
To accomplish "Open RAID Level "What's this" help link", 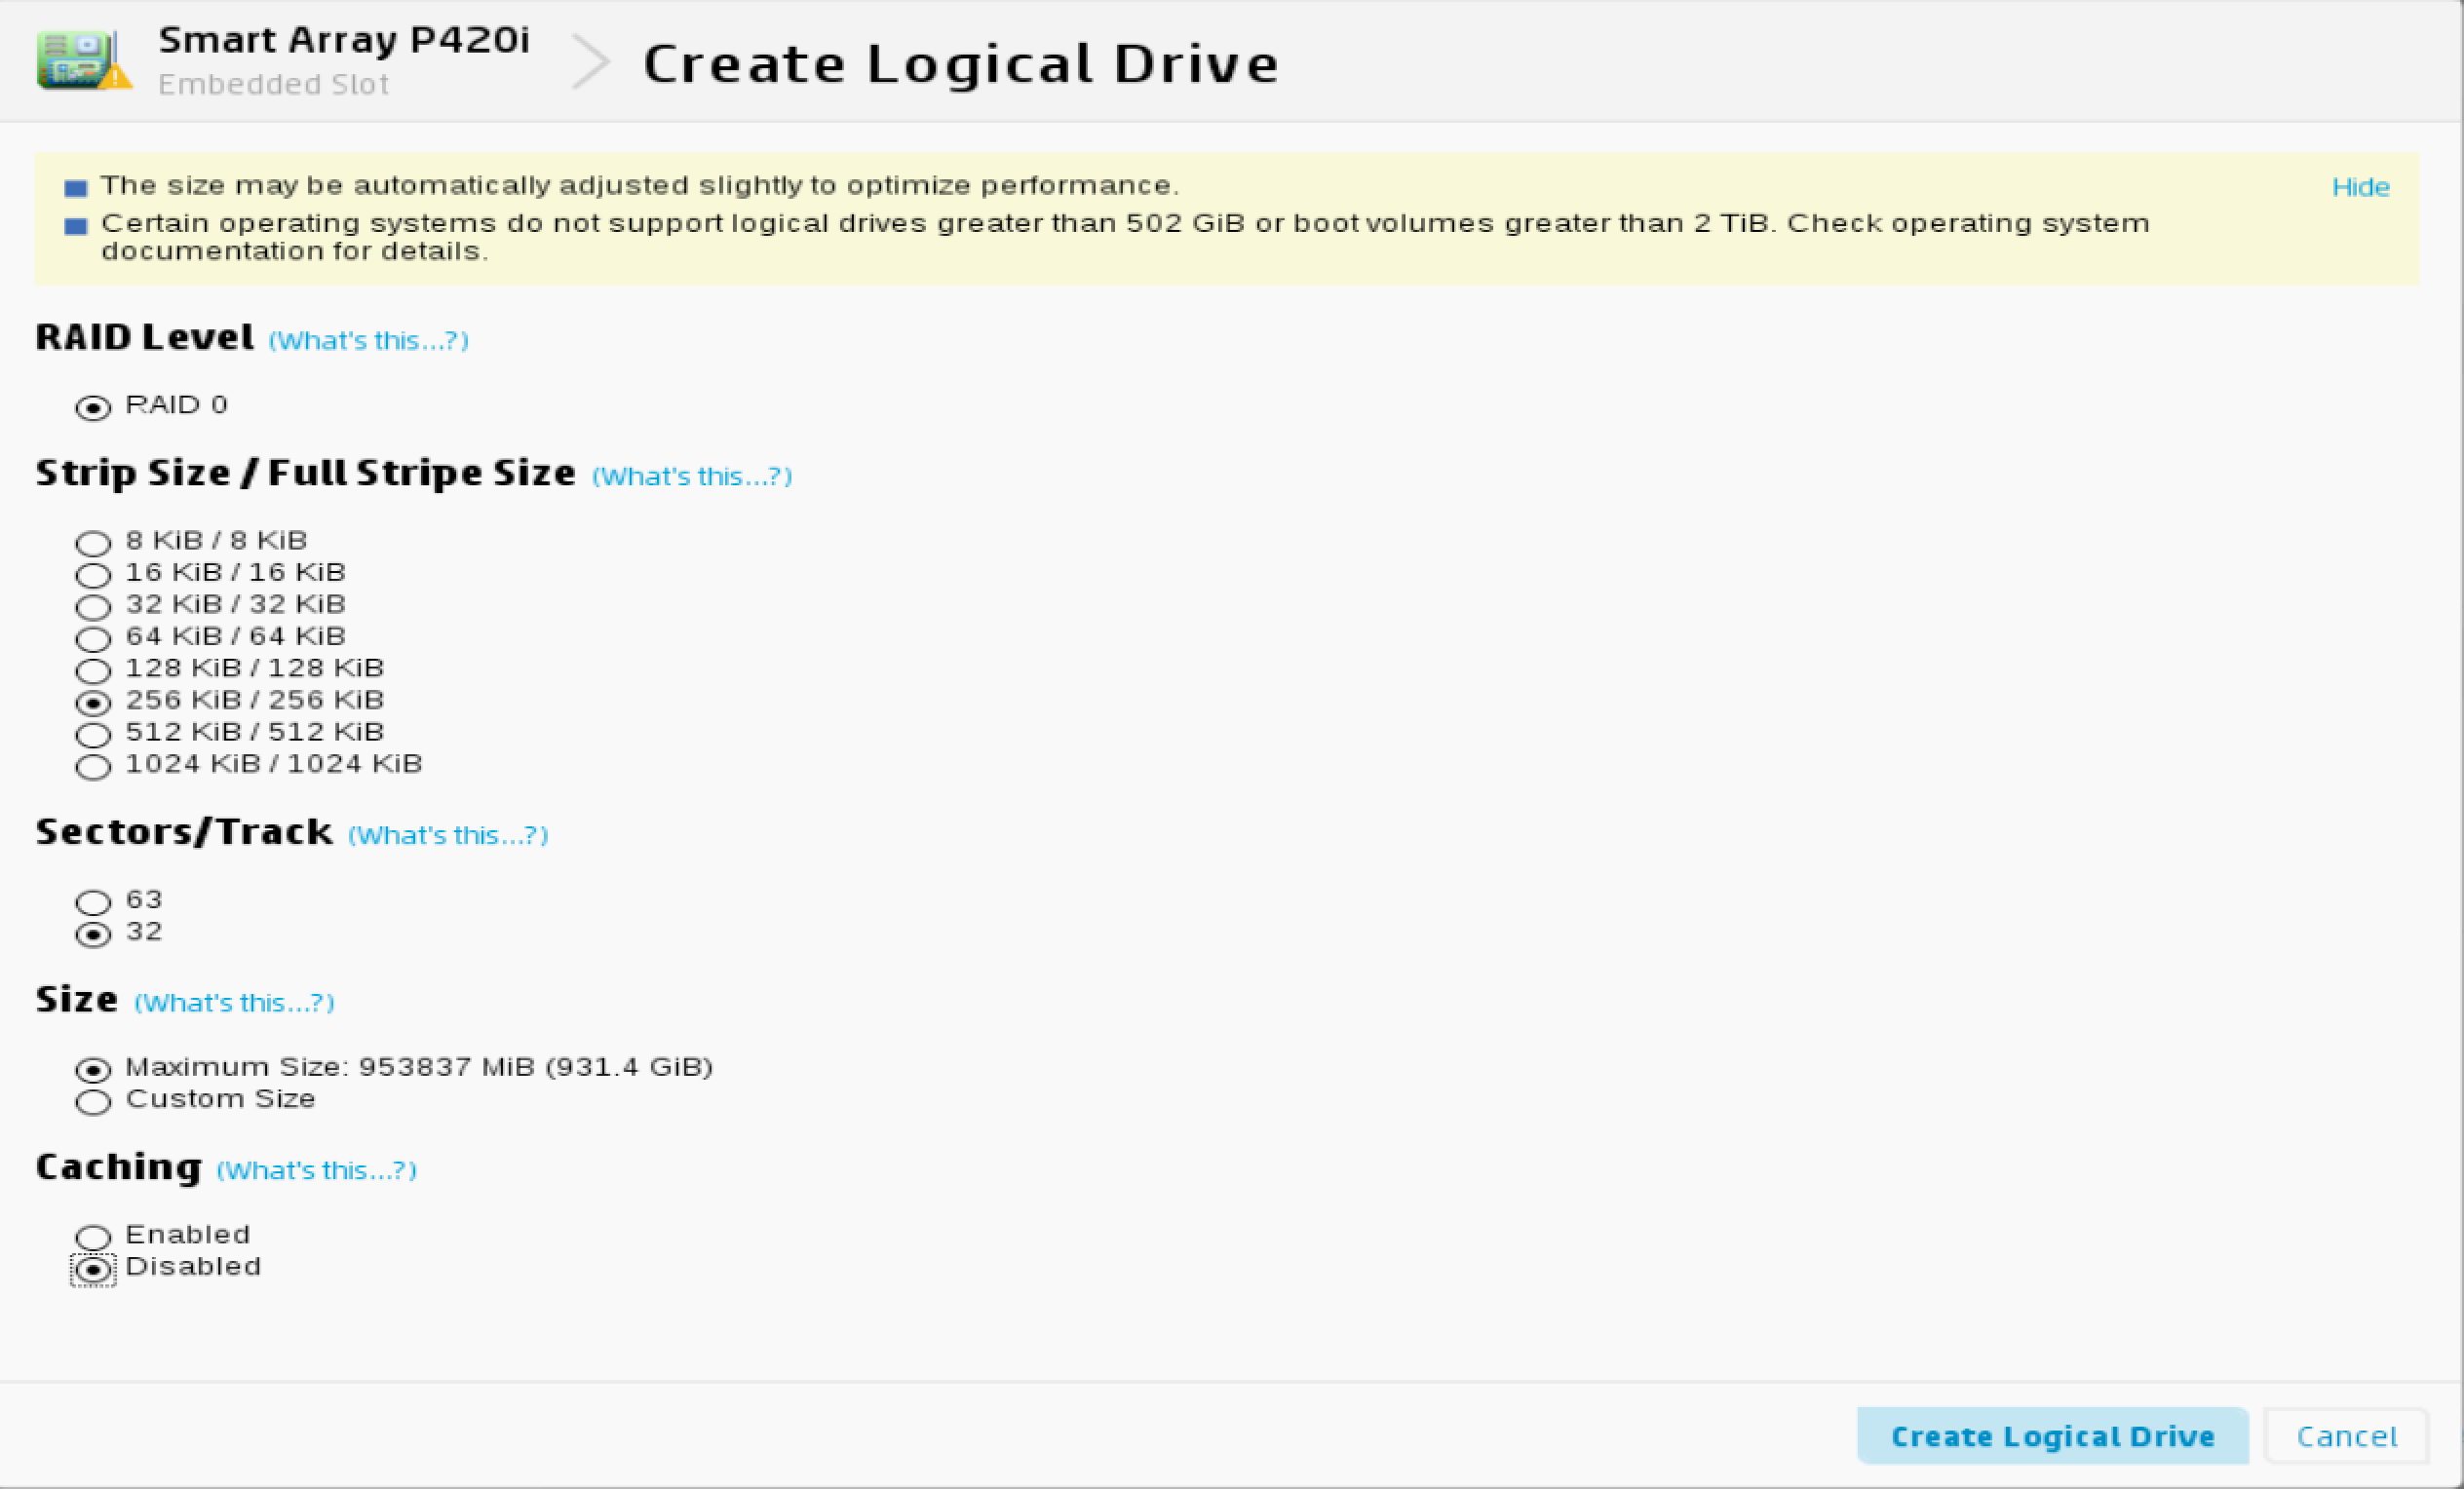I will (x=368, y=341).
